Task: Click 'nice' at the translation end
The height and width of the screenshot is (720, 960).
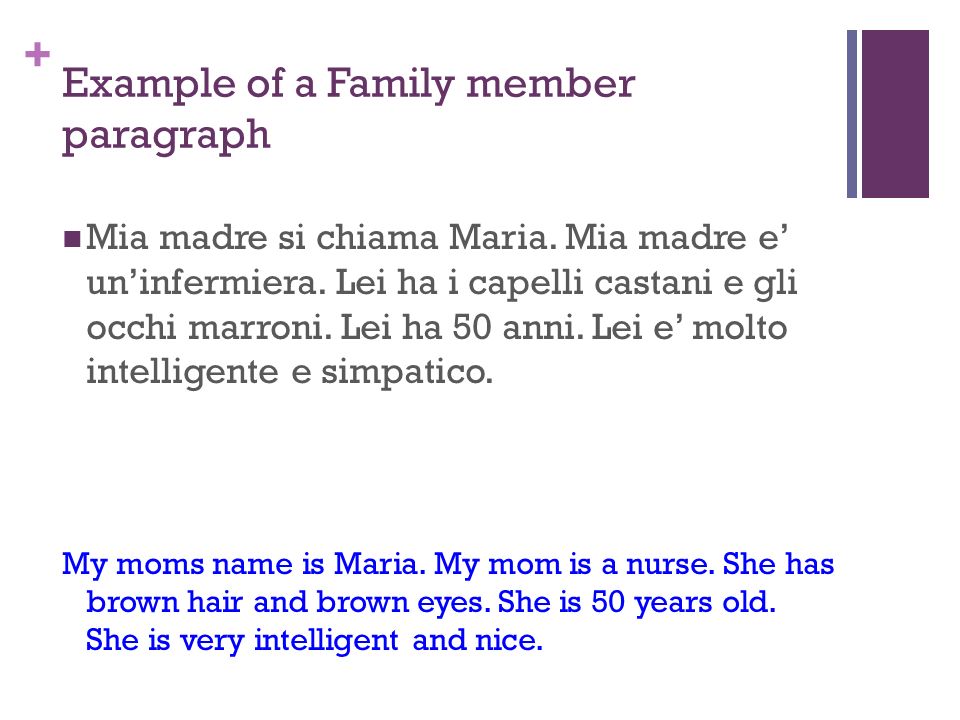Action: tap(508, 640)
